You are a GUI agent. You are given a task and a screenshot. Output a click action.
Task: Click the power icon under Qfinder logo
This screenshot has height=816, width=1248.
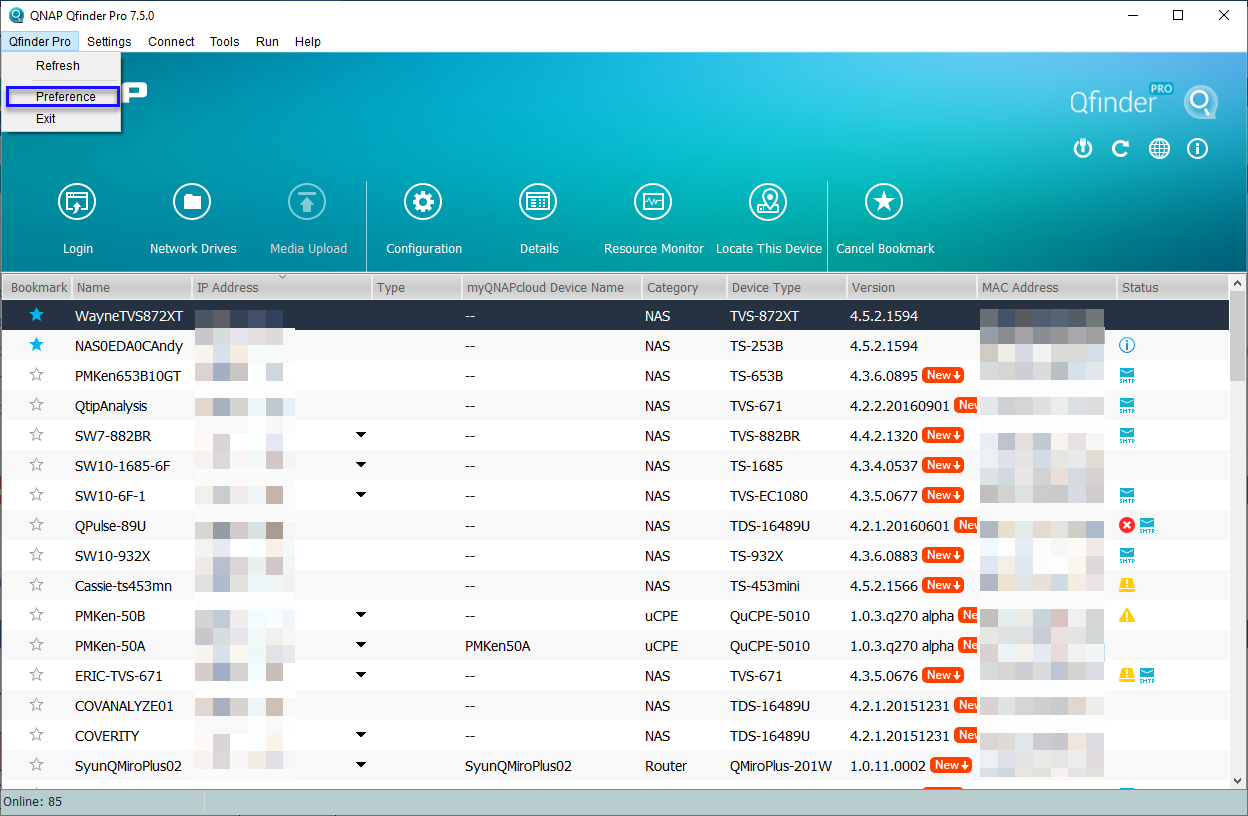tap(1082, 149)
